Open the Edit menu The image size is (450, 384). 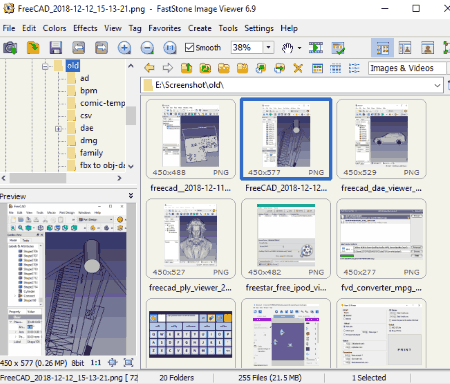click(x=29, y=28)
